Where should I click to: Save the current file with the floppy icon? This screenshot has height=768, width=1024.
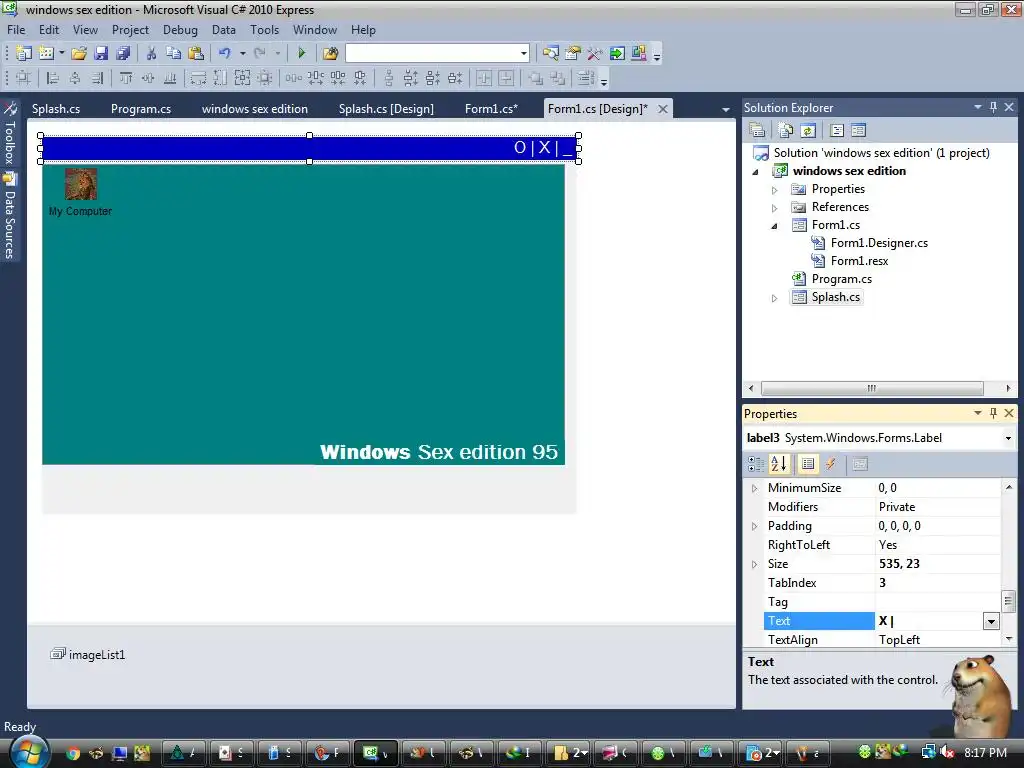coord(101,54)
